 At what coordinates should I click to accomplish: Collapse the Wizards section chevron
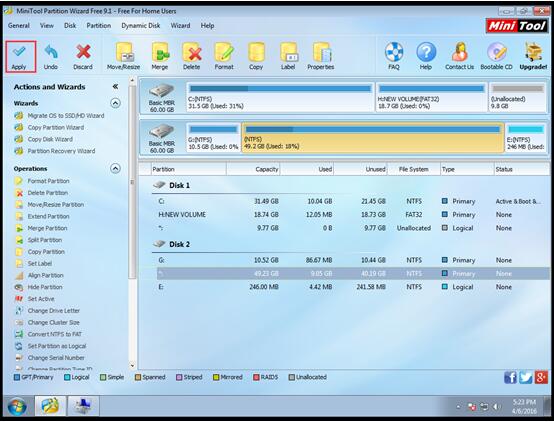coord(115,103)
